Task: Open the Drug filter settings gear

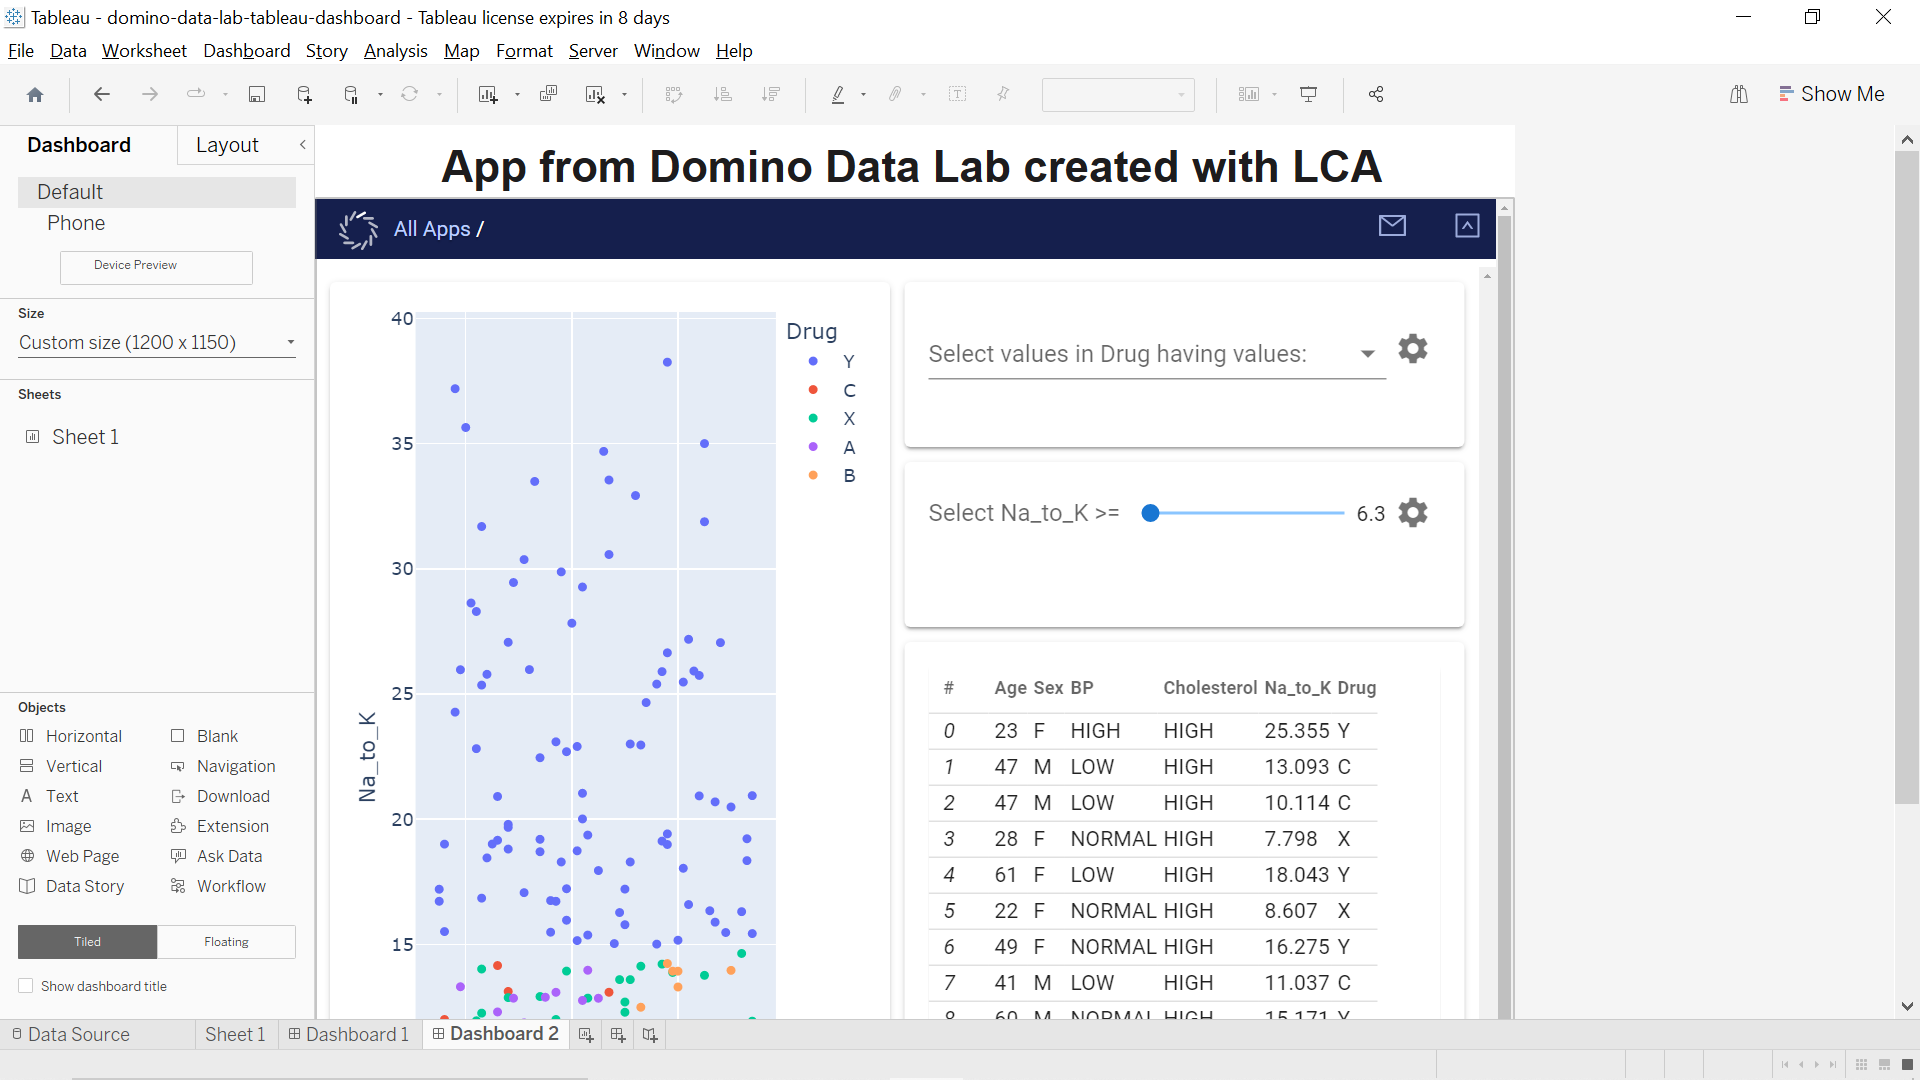Action: [x=1413, y=349]
